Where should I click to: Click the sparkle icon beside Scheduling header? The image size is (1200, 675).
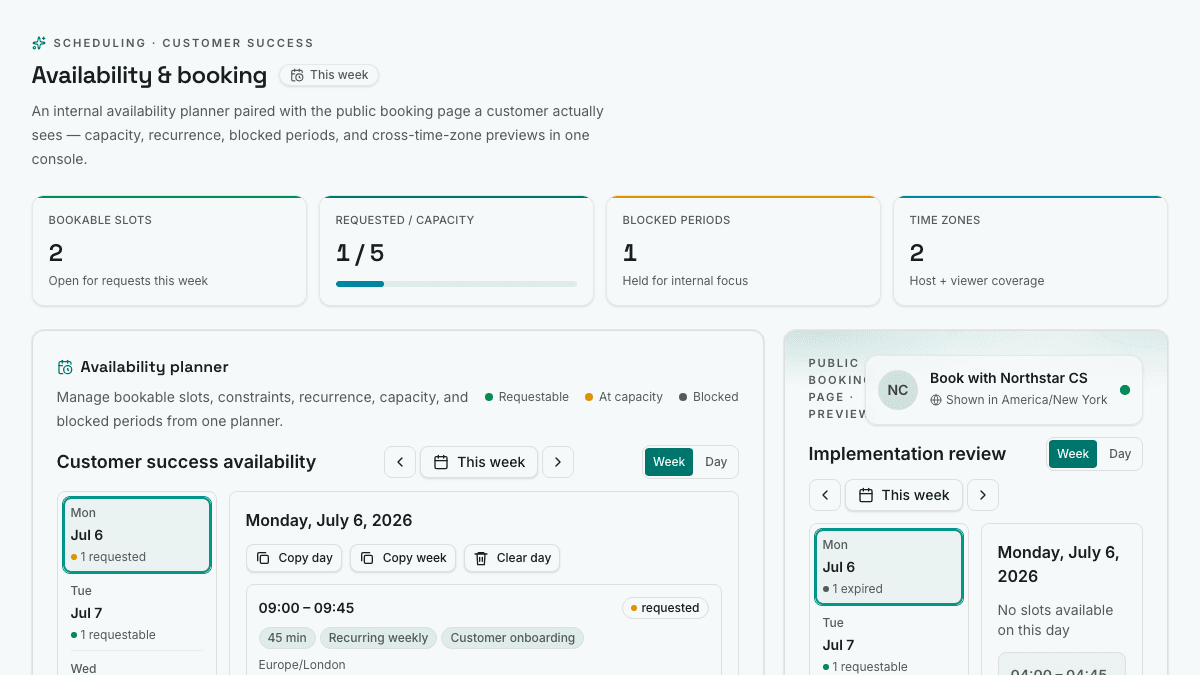pos(39,43)
